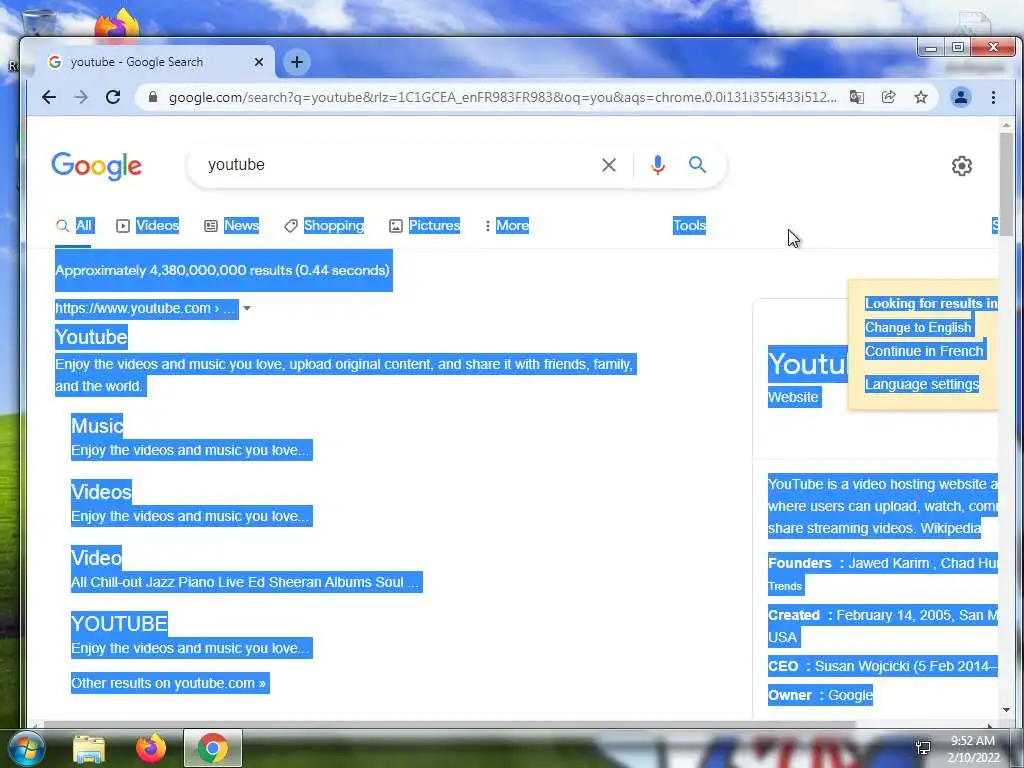Open the Pictures tab
Image resolution: width=1024 pixels, height=768 pixels.
(424, 226)
